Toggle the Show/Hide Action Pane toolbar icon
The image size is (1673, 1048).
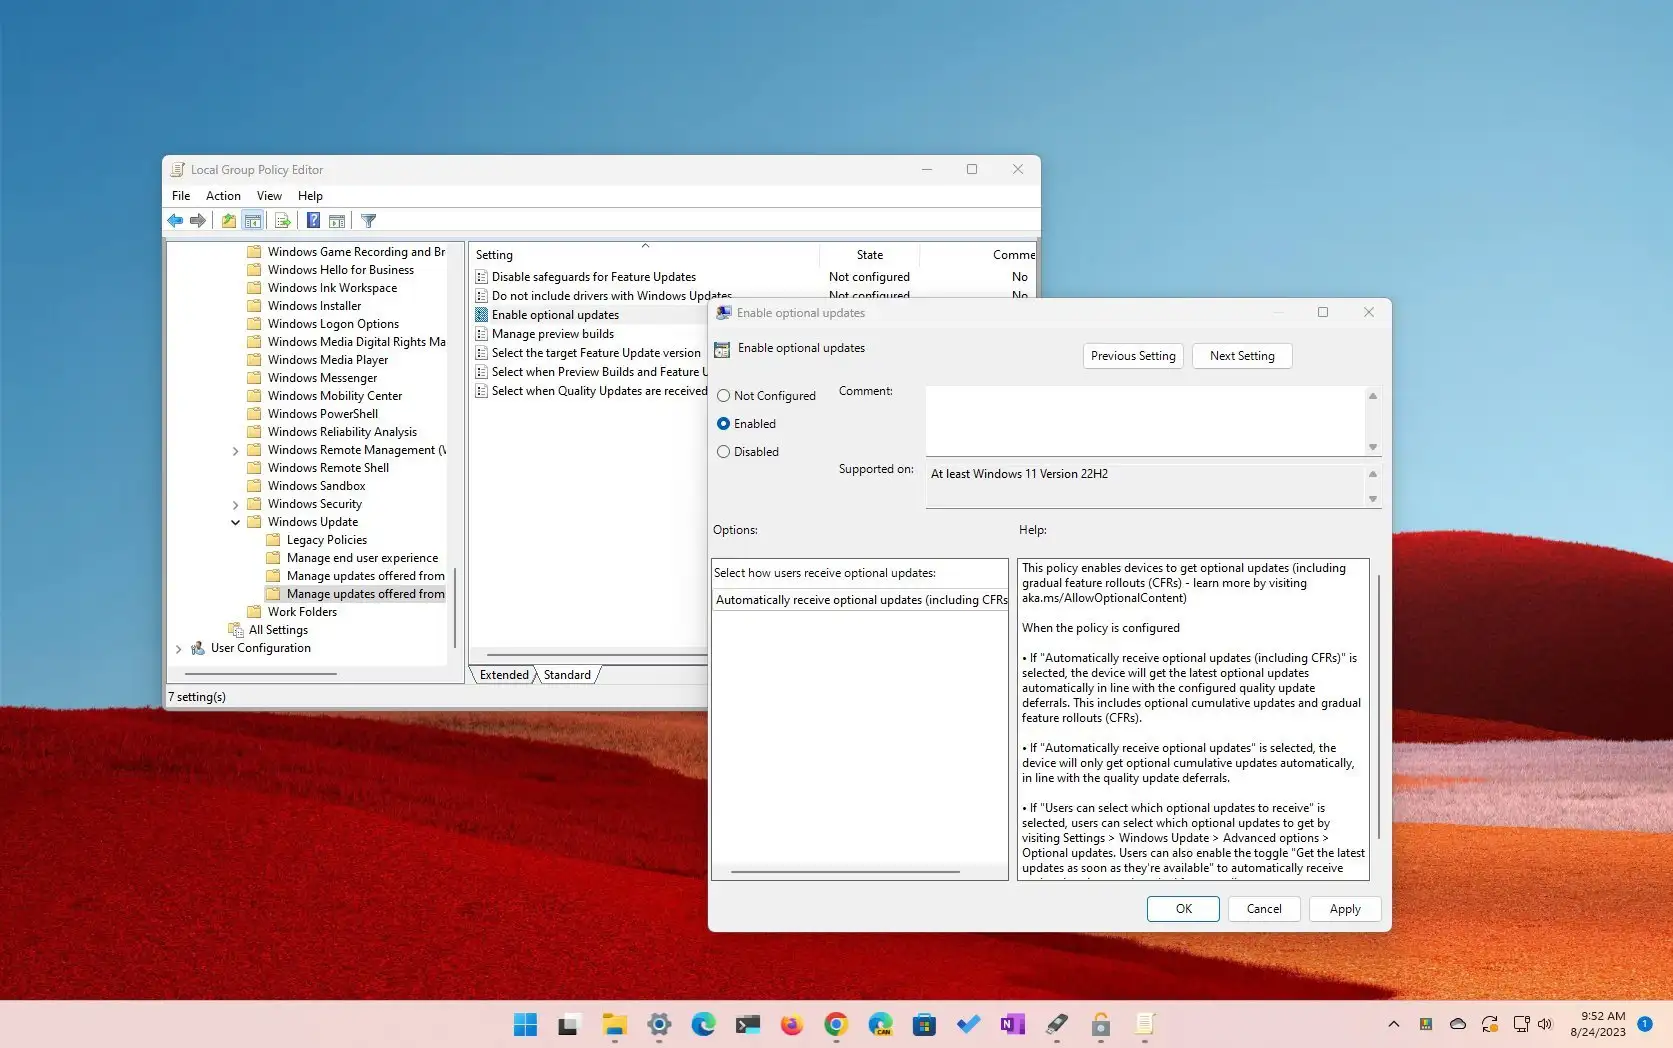tap(337, 220)
